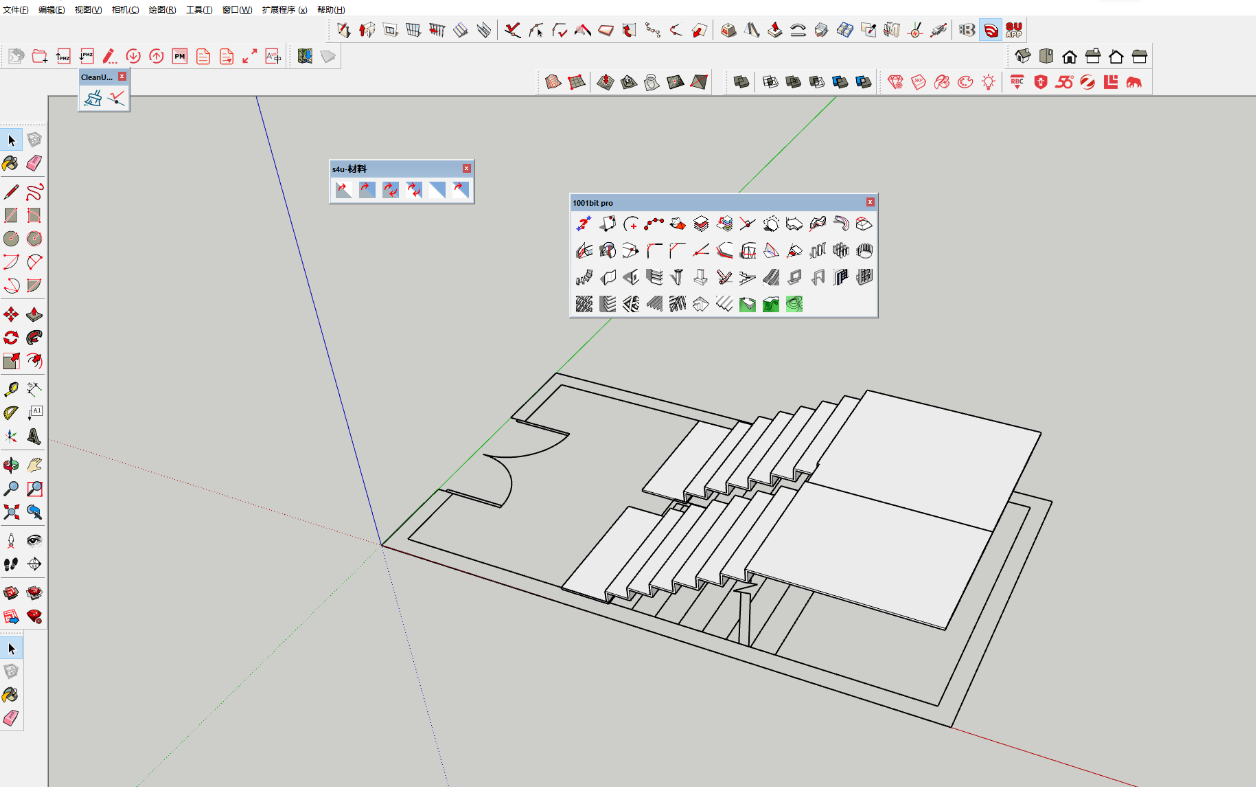Image resolution: width=1256 pixels, height=787 pixels.
Task: Click the red SketchUp logo toolbar icon
Action: pos(990,30)
